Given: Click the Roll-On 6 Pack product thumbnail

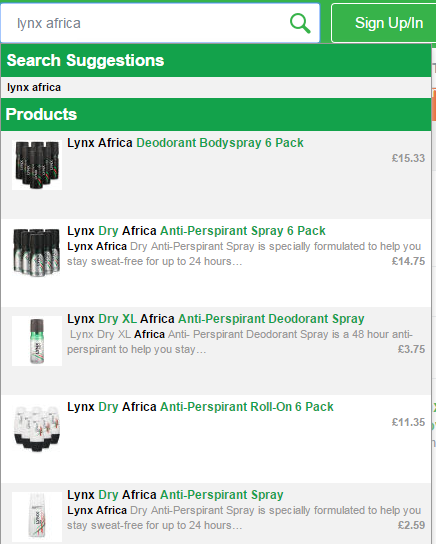Looking at the screenshot, I should click(37, 429).
